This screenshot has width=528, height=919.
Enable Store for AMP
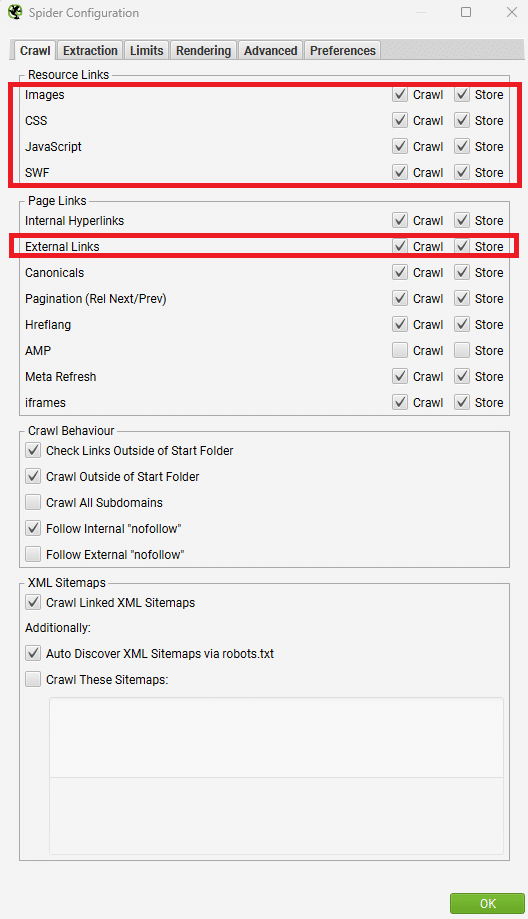(462, 350)
